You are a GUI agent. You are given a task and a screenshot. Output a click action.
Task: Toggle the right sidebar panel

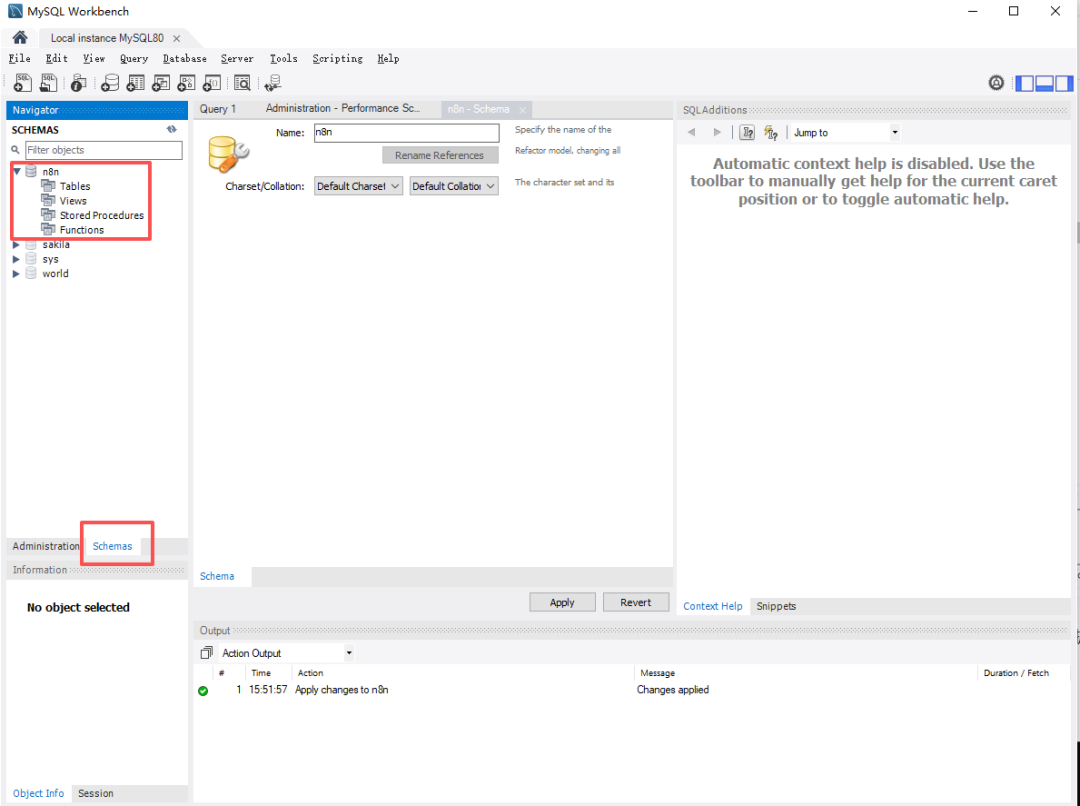pos(1064,83)
